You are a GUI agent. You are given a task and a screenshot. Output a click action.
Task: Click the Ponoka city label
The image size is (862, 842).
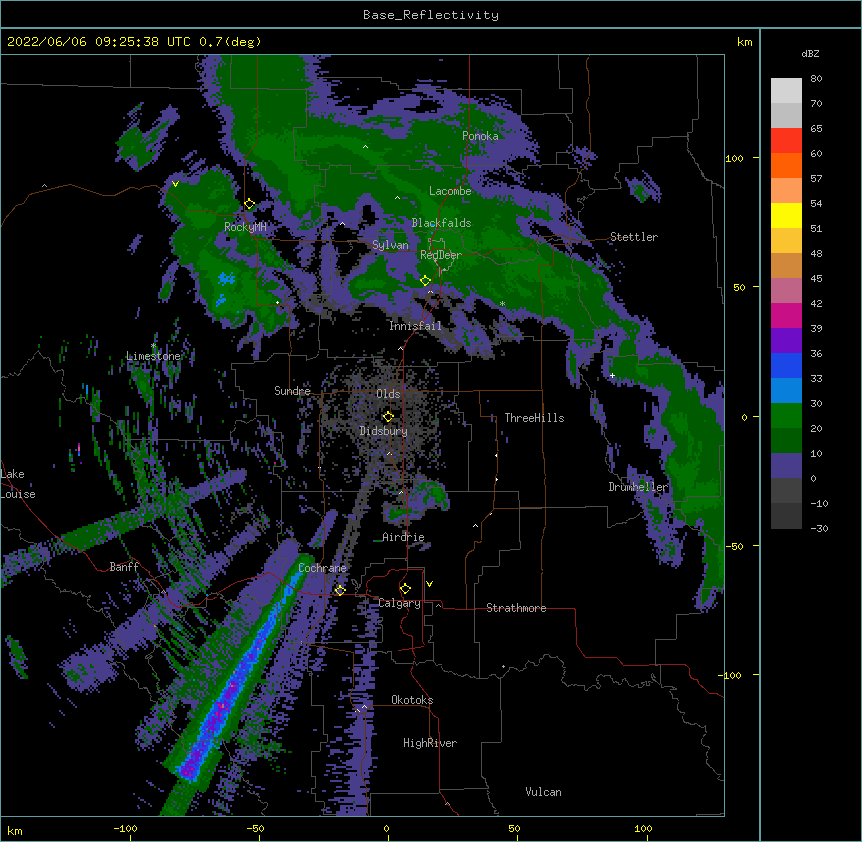coord(480,136)
